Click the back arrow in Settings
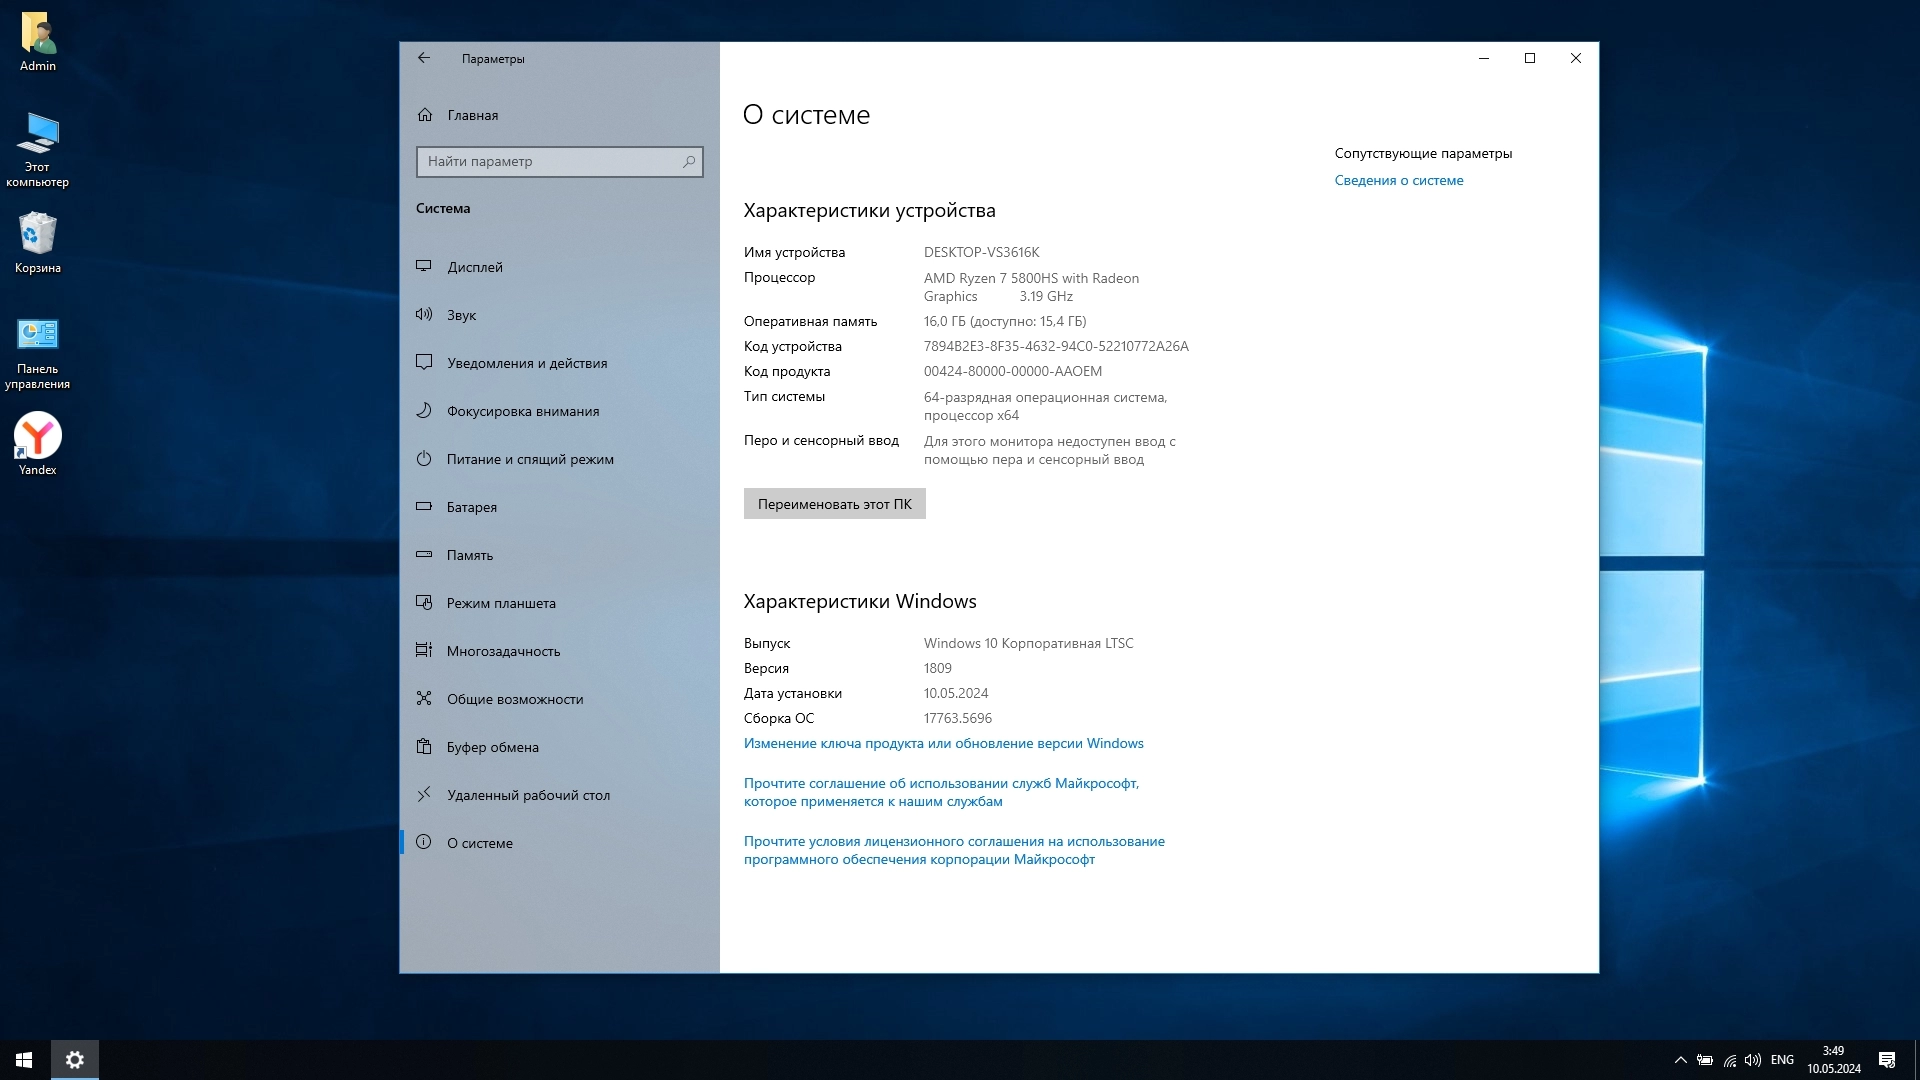Viewport: 1920px width, 1080px height. tap(424, 58)
